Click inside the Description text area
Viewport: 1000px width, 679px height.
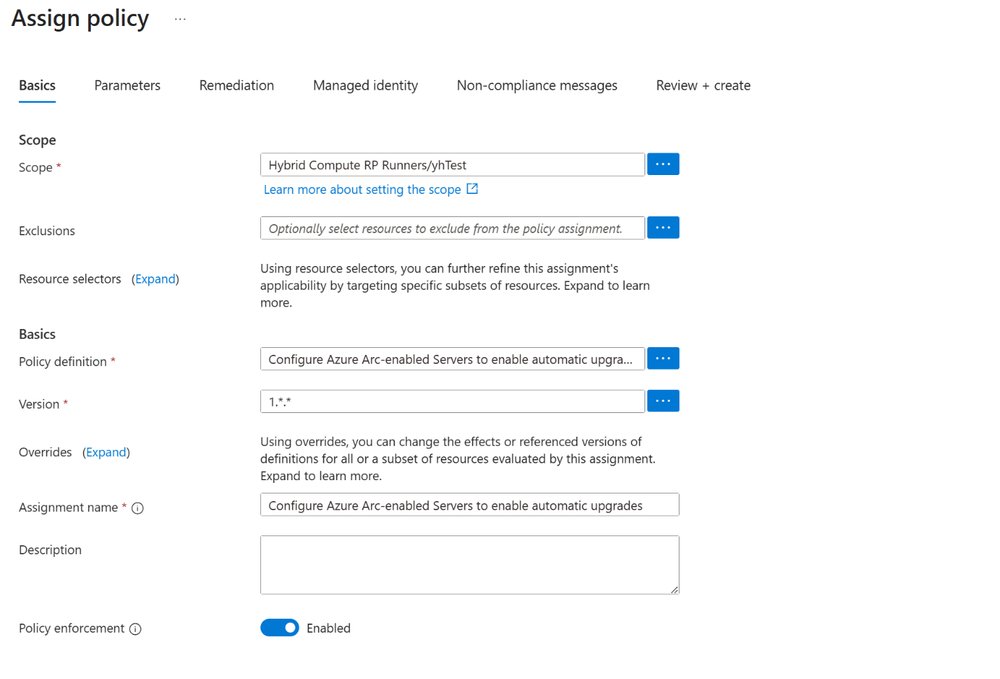coord(469,565)
